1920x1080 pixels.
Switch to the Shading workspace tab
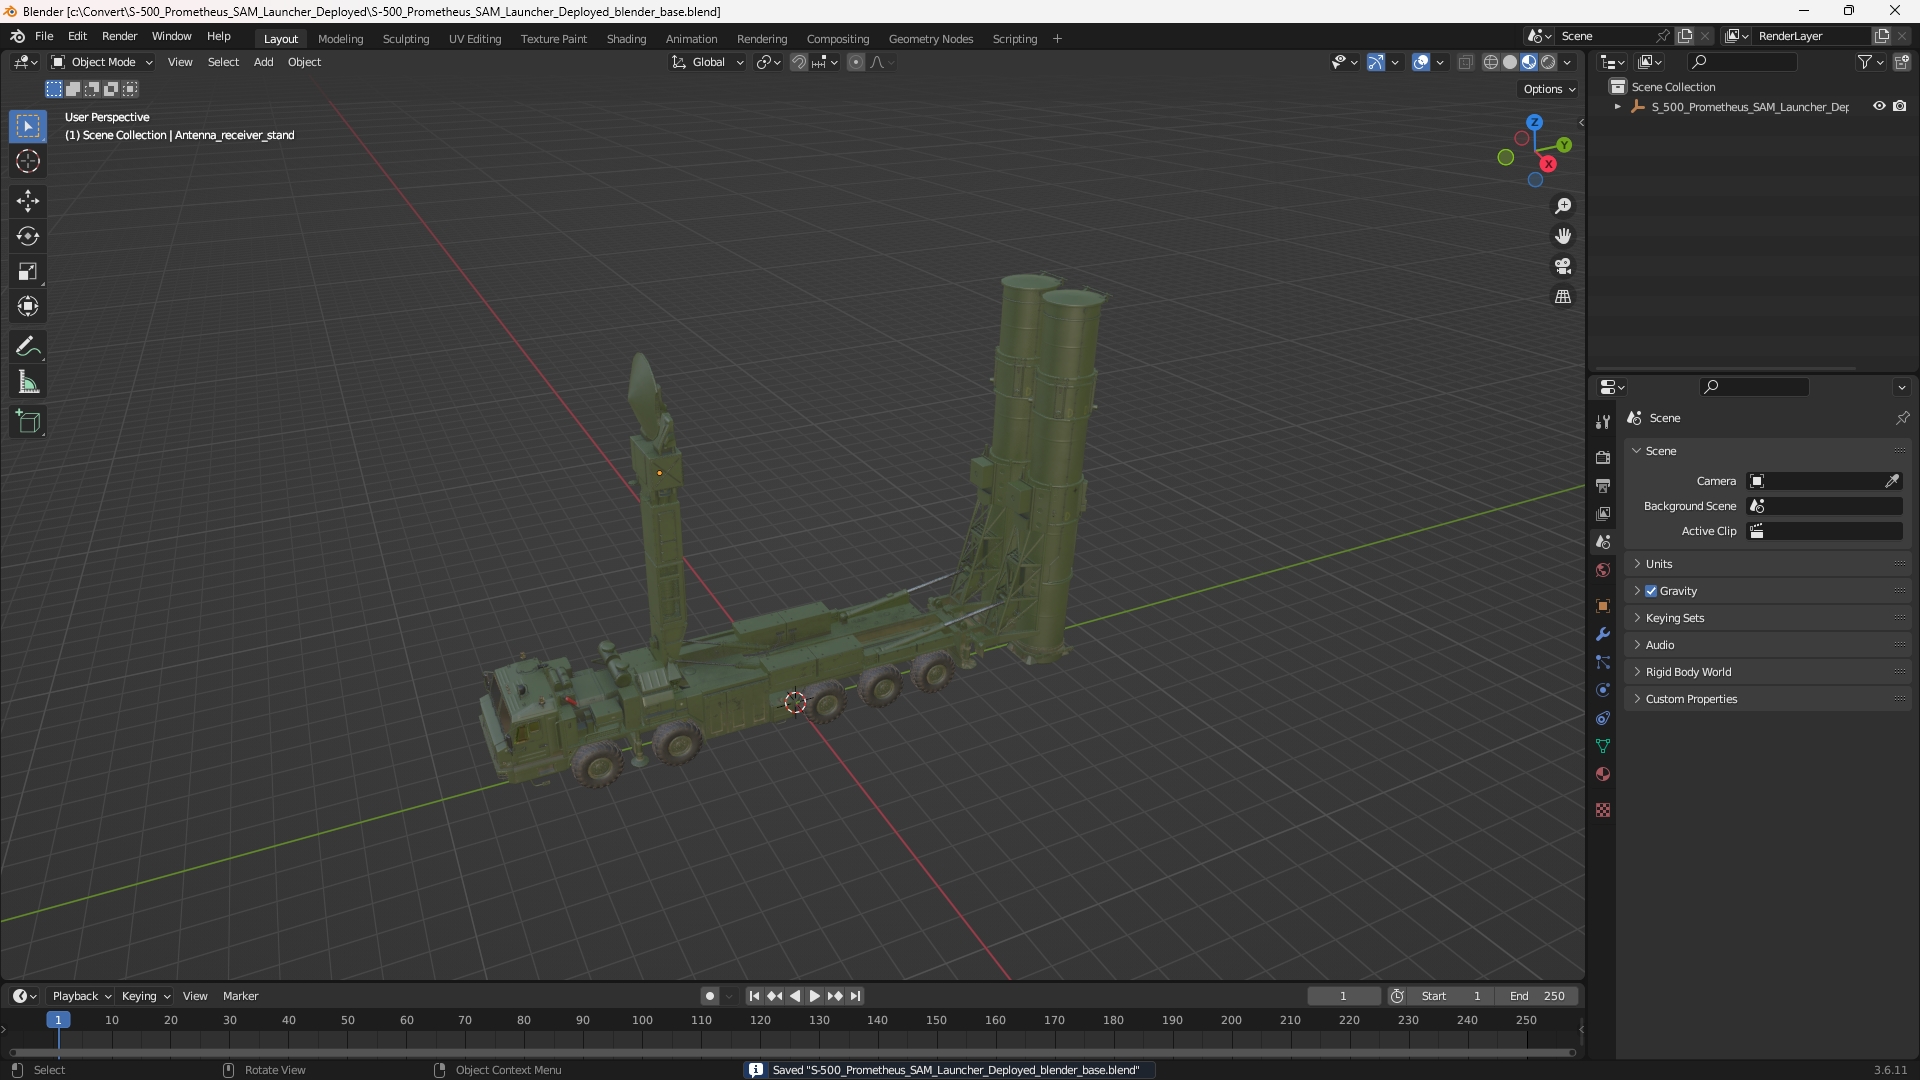point(626,39)
